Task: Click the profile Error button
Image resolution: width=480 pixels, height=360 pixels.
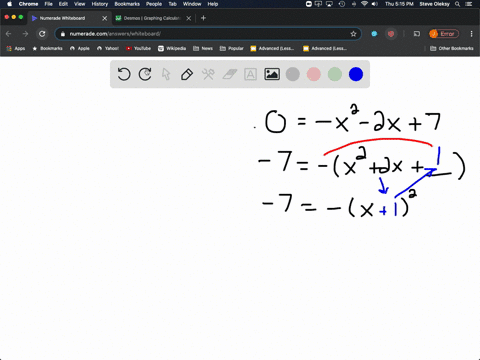Action: coord(444,34)
